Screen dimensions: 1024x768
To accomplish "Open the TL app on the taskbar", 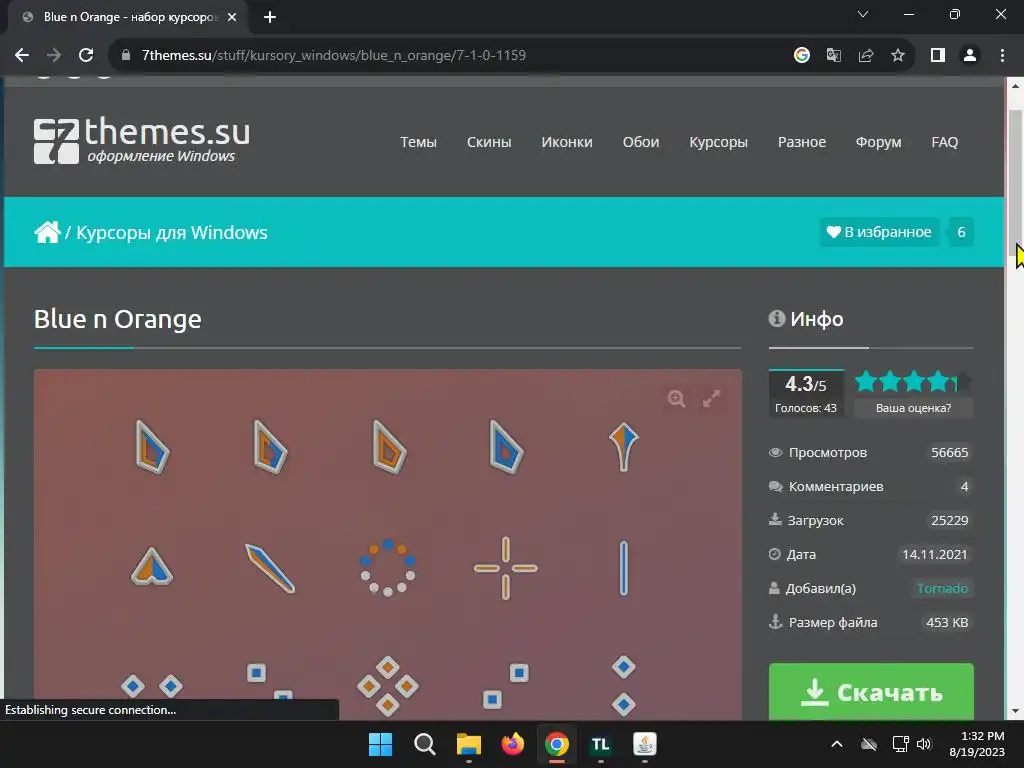I will (x=600, y=744).
